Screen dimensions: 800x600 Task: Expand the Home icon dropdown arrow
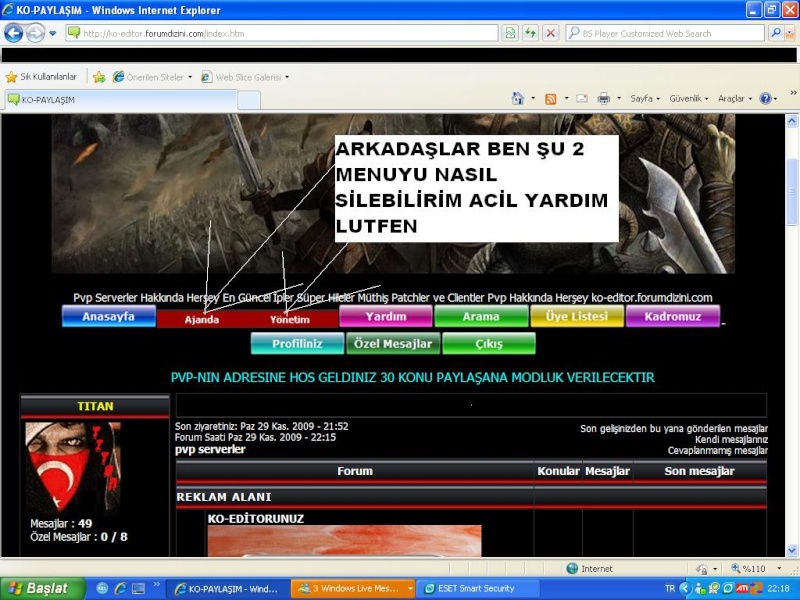pos(533,98)
